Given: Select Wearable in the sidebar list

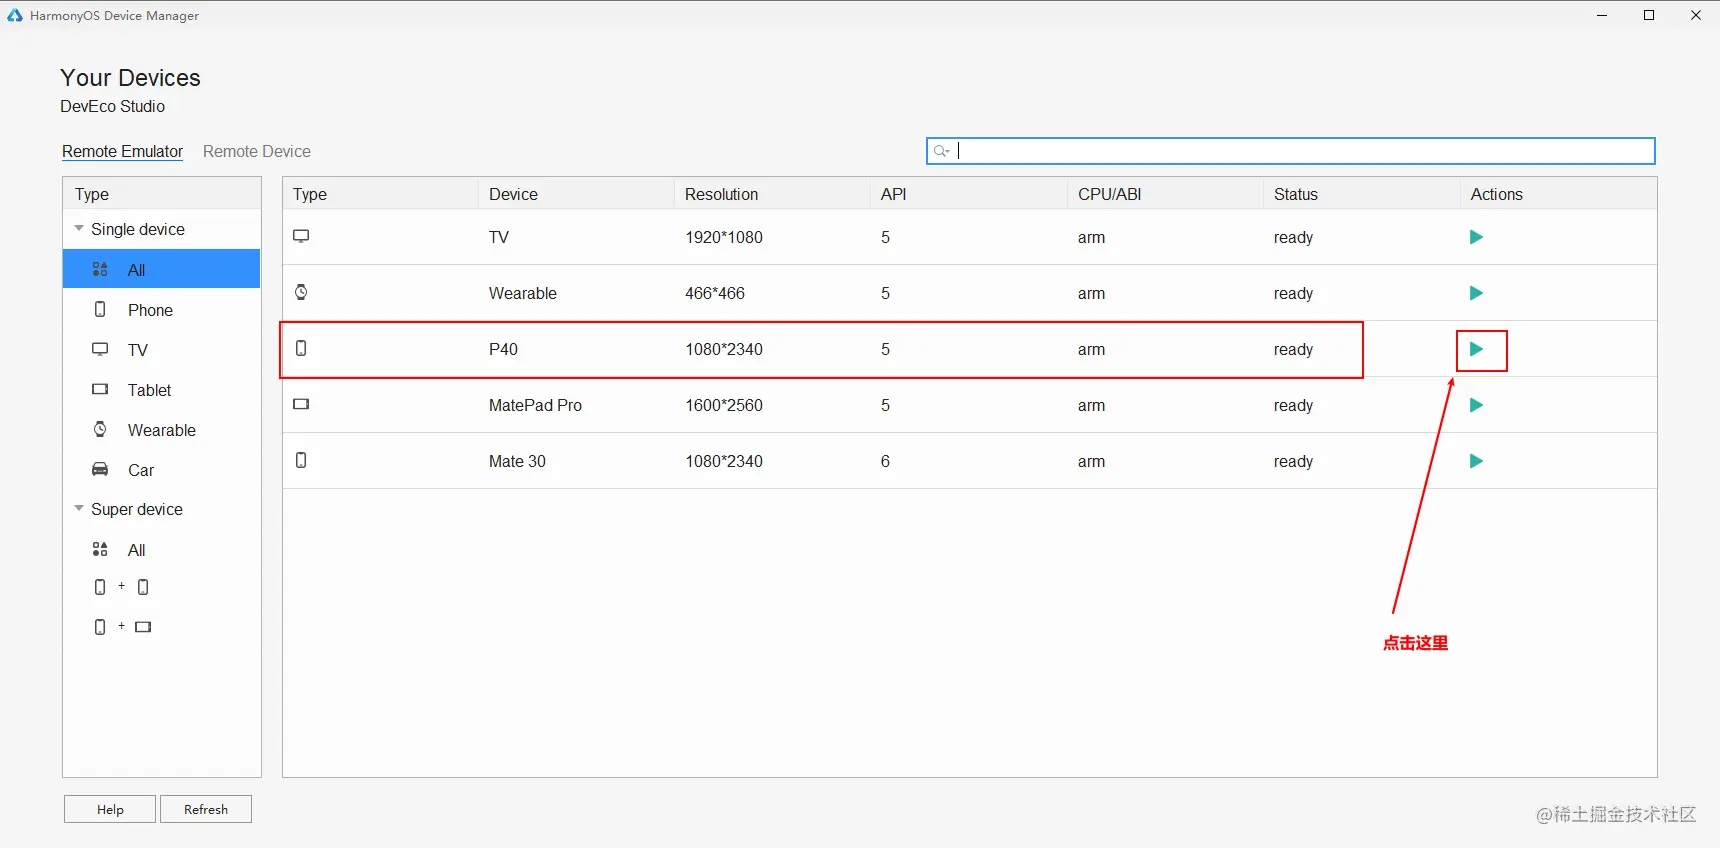Looking at the screenshot, I should 161,430.
